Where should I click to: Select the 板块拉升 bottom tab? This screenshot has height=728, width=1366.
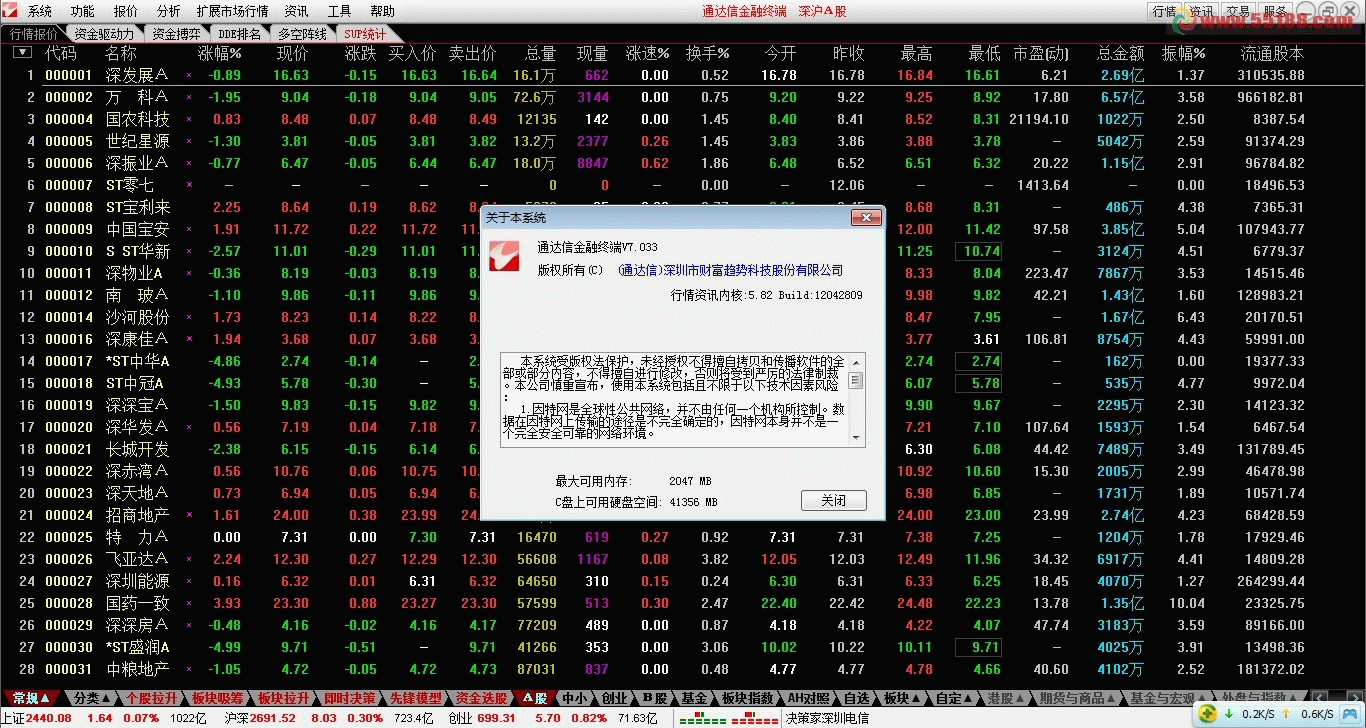click(283, 698)
